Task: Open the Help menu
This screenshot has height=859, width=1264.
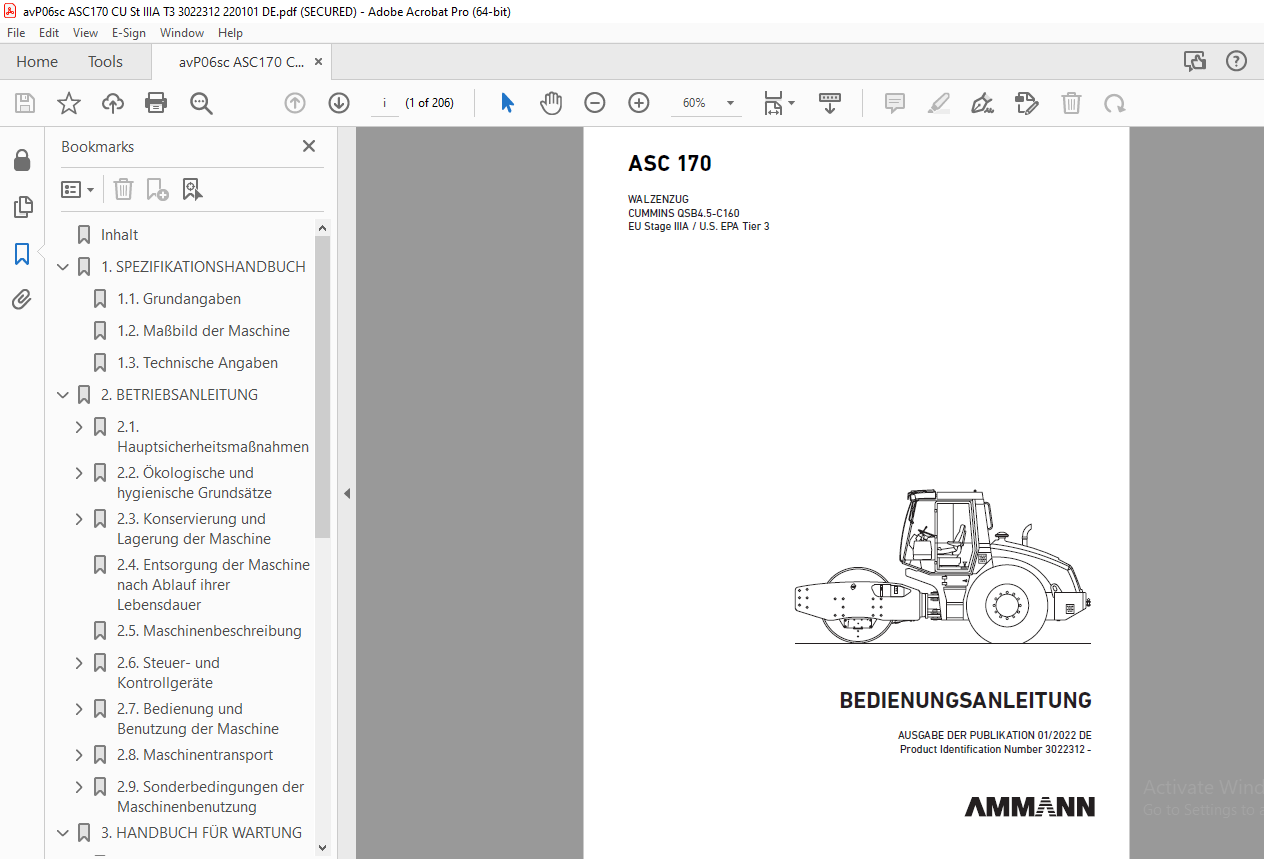Action: [x=230, y=32]
